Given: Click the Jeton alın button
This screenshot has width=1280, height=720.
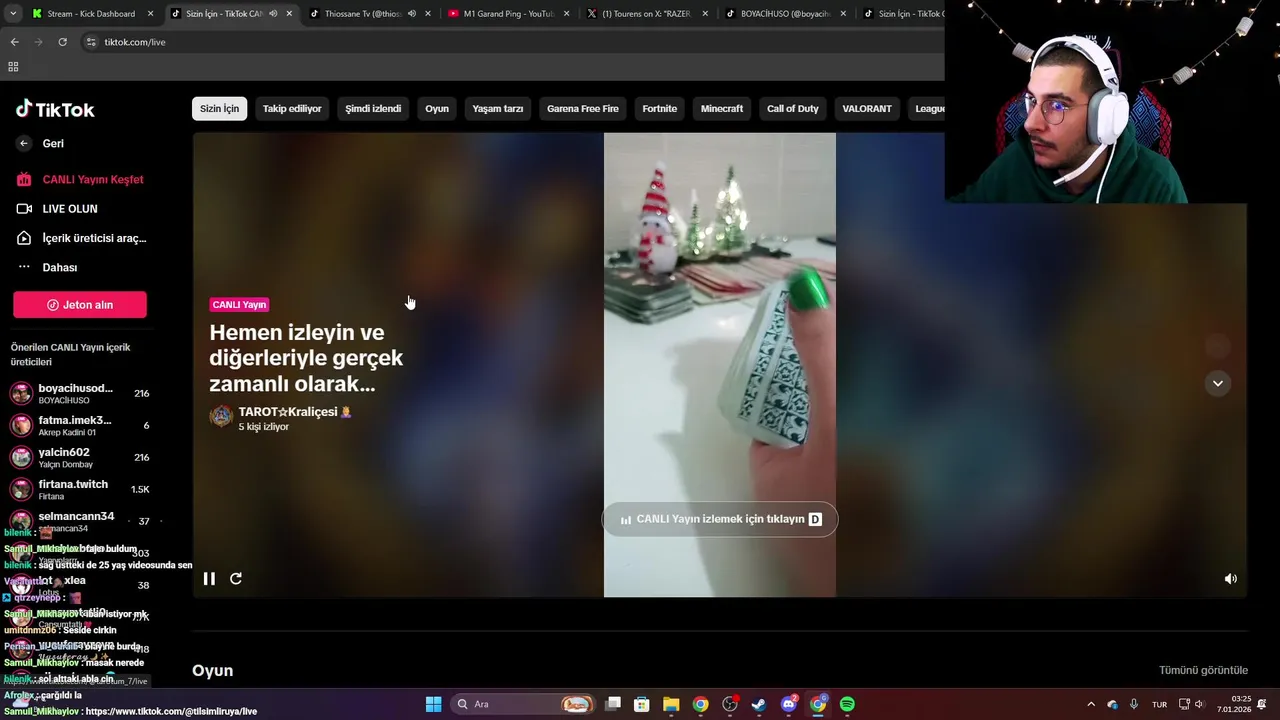Looking at the screenshot, I should tap(80, 305).
